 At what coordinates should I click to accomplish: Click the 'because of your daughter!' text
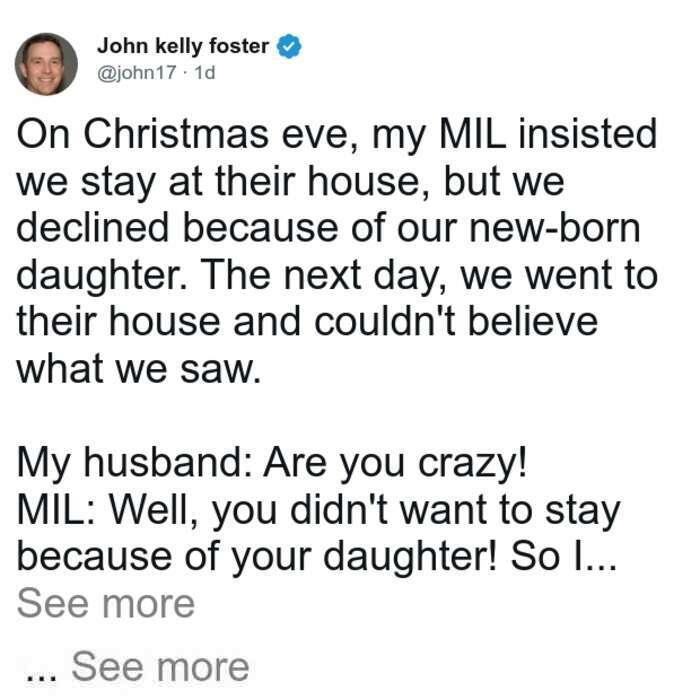point(257,558)
